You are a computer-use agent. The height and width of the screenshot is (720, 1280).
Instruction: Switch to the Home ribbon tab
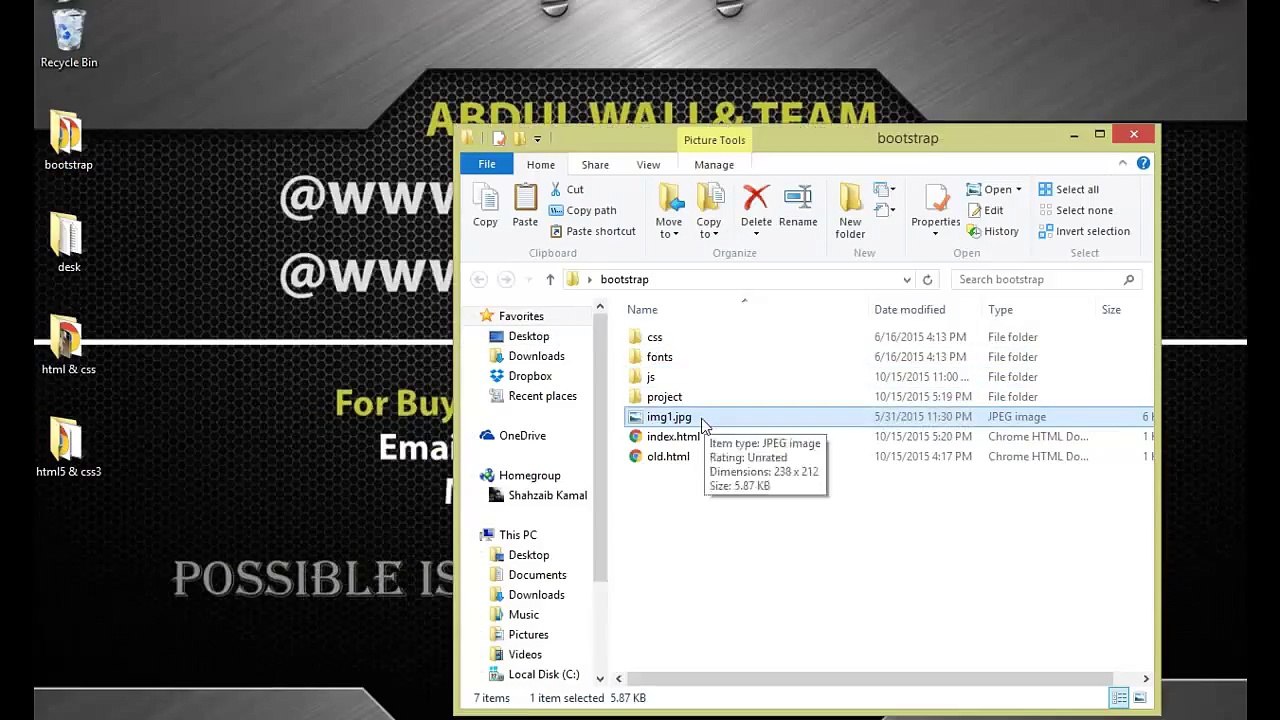point(541,165)
